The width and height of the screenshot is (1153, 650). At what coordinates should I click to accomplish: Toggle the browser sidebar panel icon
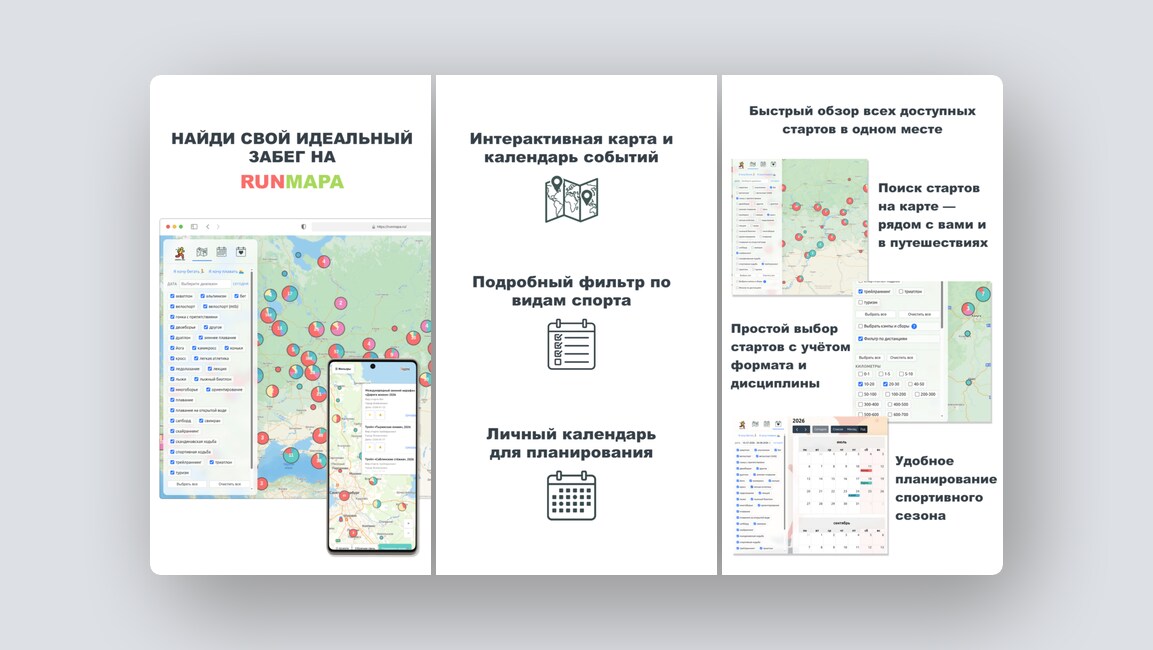(x=194, y=227)
